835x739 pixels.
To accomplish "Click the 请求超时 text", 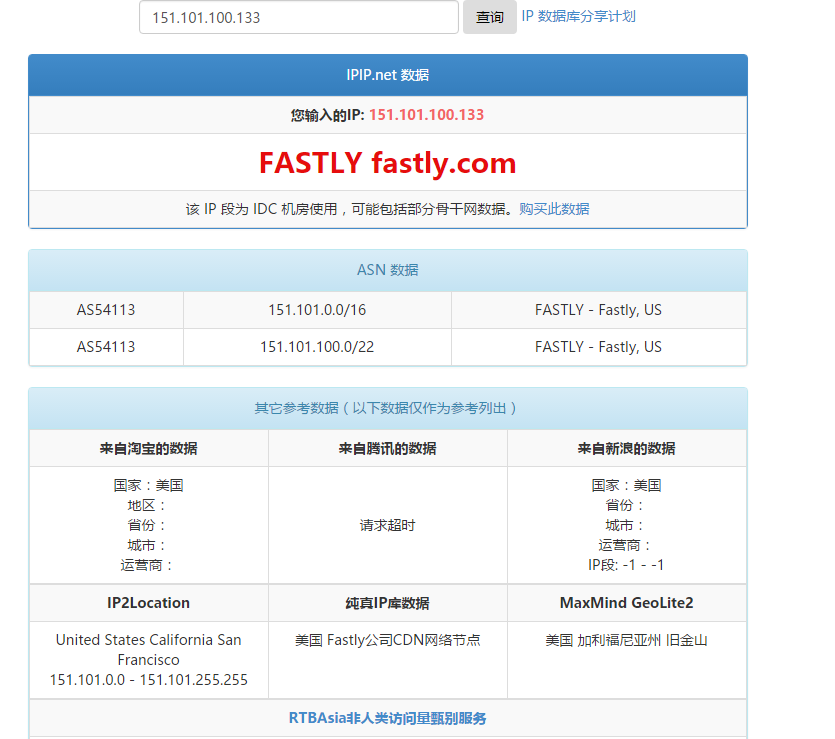I will (388, 525).
